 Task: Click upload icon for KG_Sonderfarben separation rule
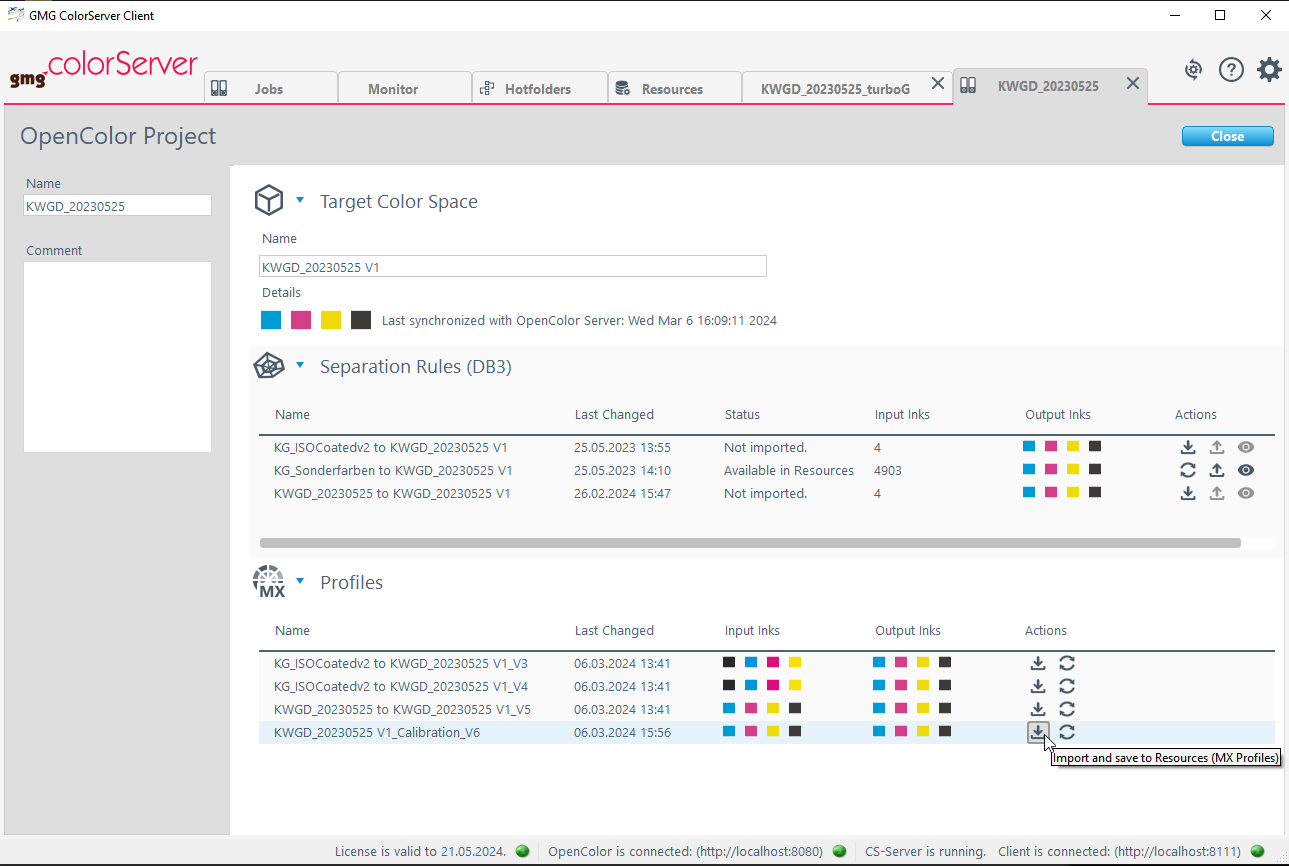pyautogui.click(x=1217, y=470)
